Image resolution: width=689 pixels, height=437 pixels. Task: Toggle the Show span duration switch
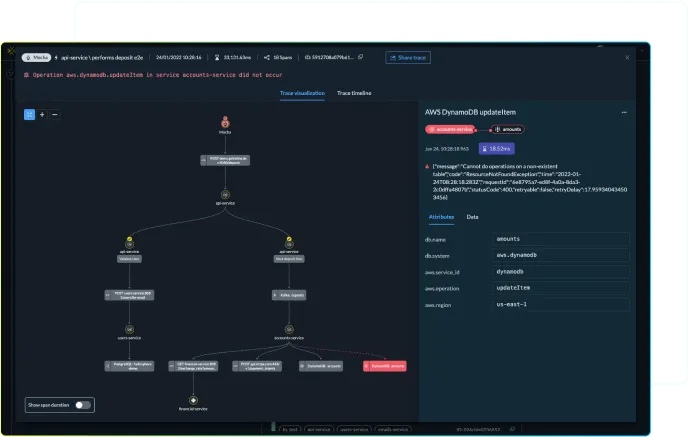83,405
